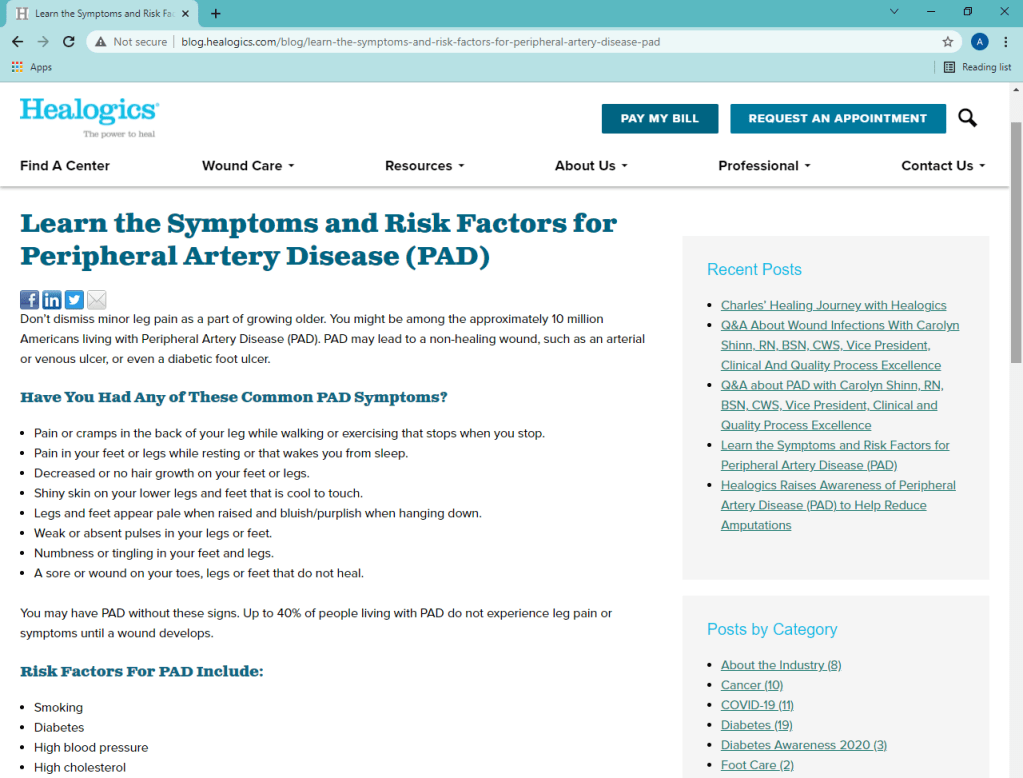Share article by email envelope icon
The height and width of the screenshot is (778, 1023).
(96, 299)
